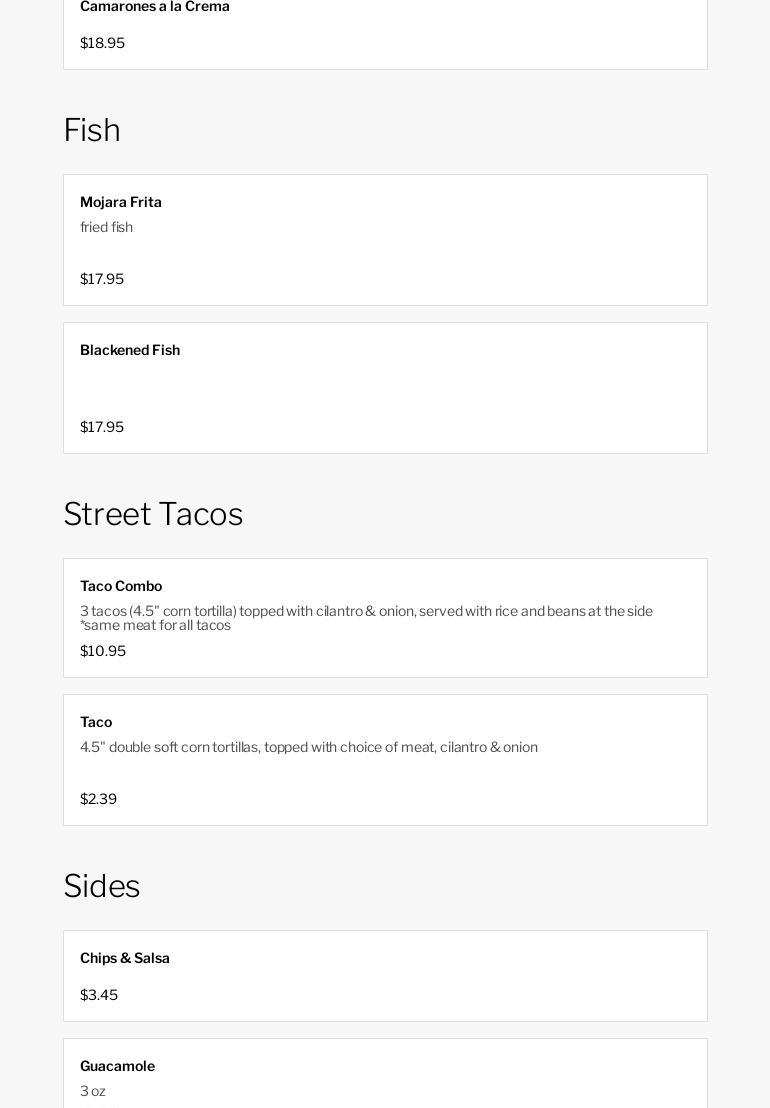Click the Taco Combo description text

[366, 618]
